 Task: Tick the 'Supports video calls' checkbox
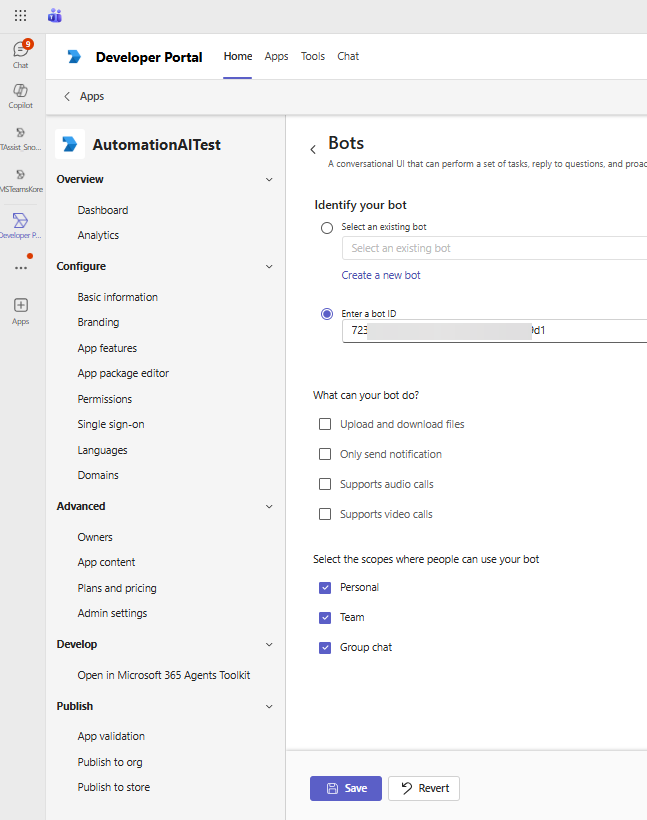pyautogui.click(x=325, y=514)
